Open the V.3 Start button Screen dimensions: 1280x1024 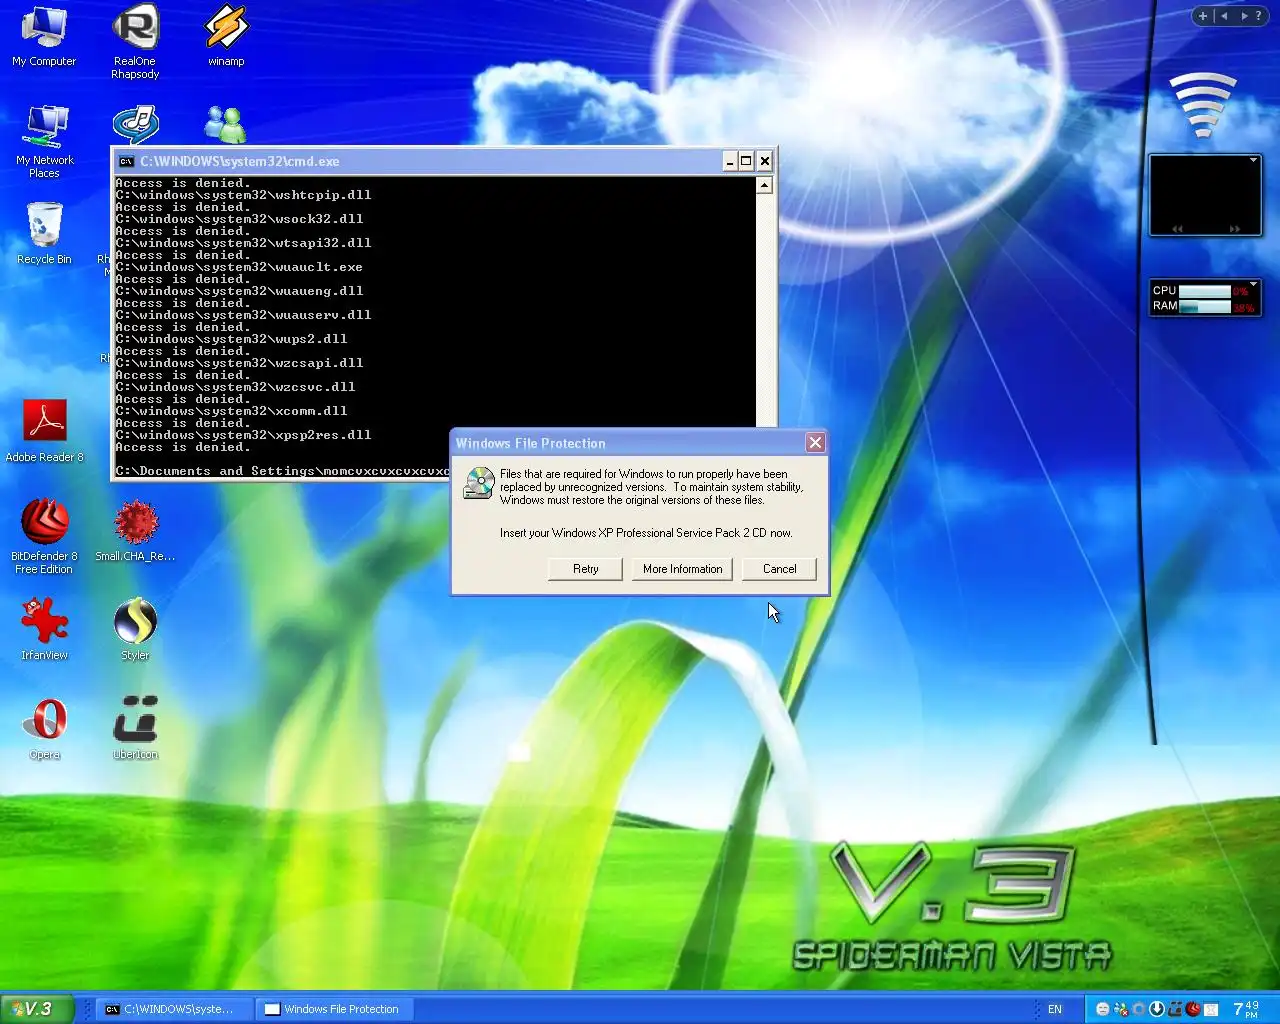coord(36,1009)
